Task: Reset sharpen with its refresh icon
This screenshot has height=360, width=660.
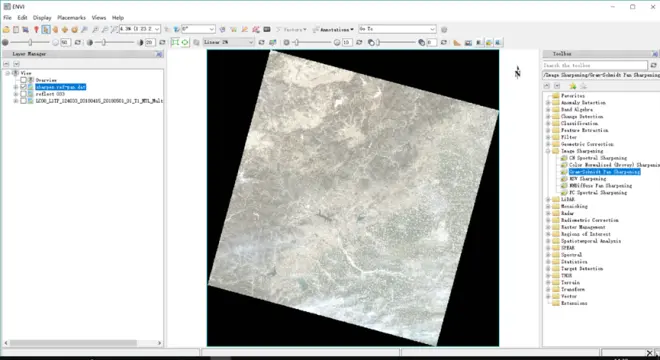Action: click(359, 43)
